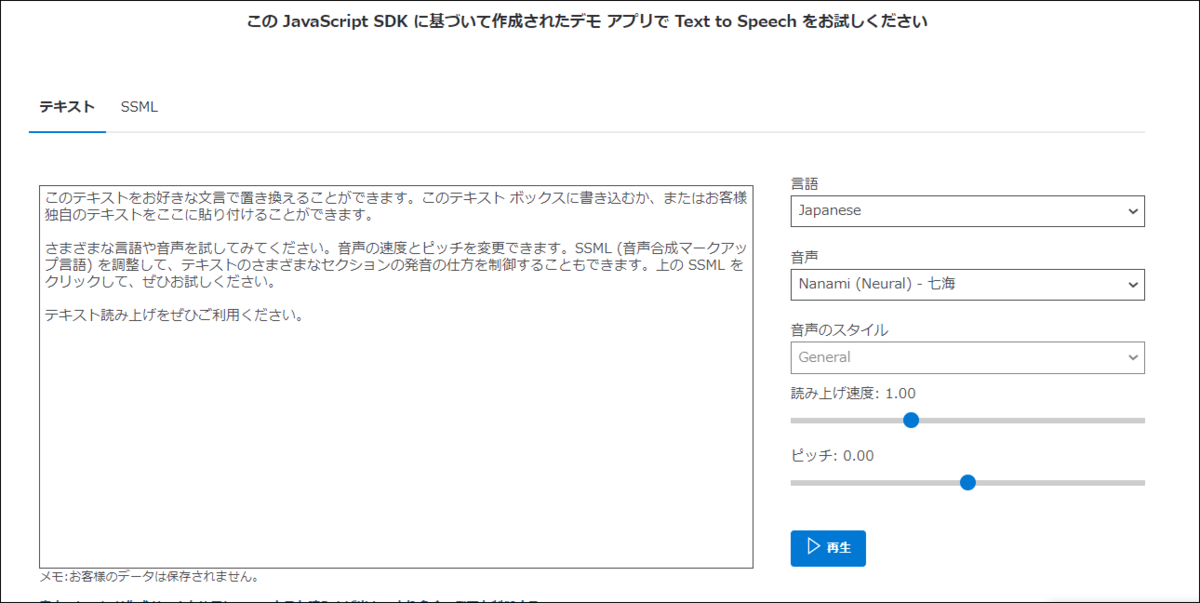Click the ピッチ slider track
Viewport: 1200px width, 603px height.
click(1080, 482)
